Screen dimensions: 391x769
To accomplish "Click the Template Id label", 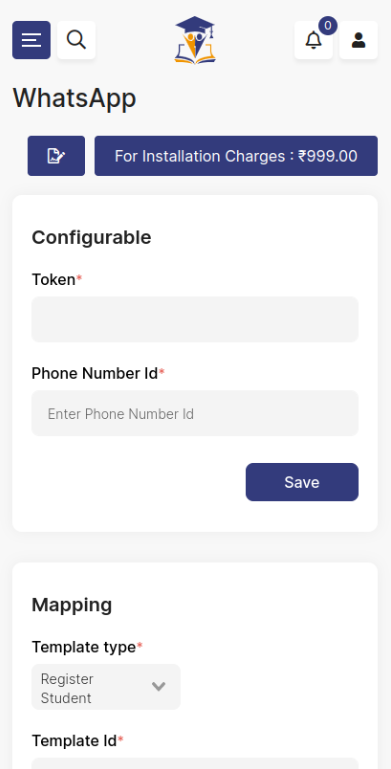I will point(74,741).
